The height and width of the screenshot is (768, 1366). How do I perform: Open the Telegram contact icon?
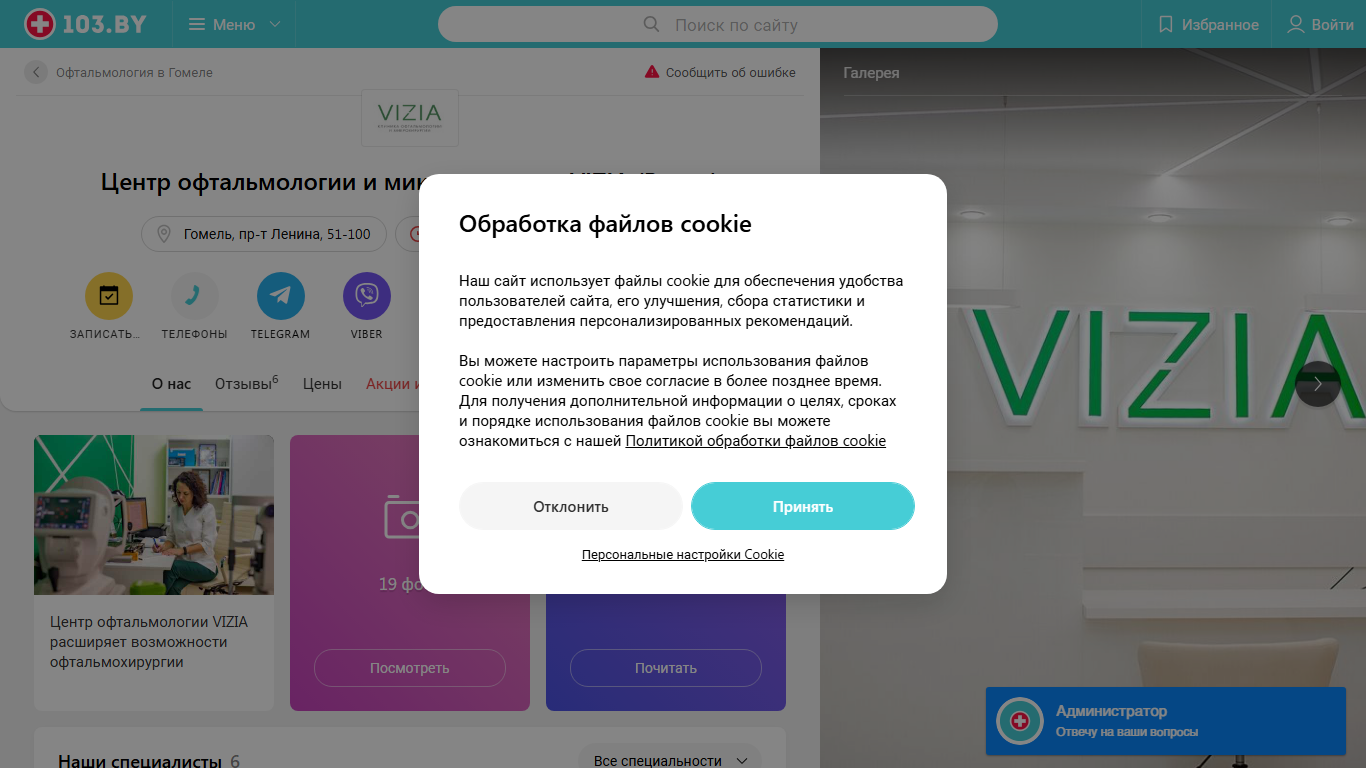point(281,296)
